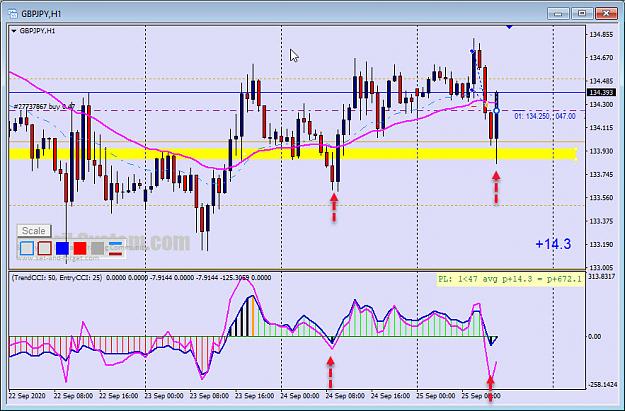Click the 0.00 indicator scale value
625x411 pixels.
point(594,336)
